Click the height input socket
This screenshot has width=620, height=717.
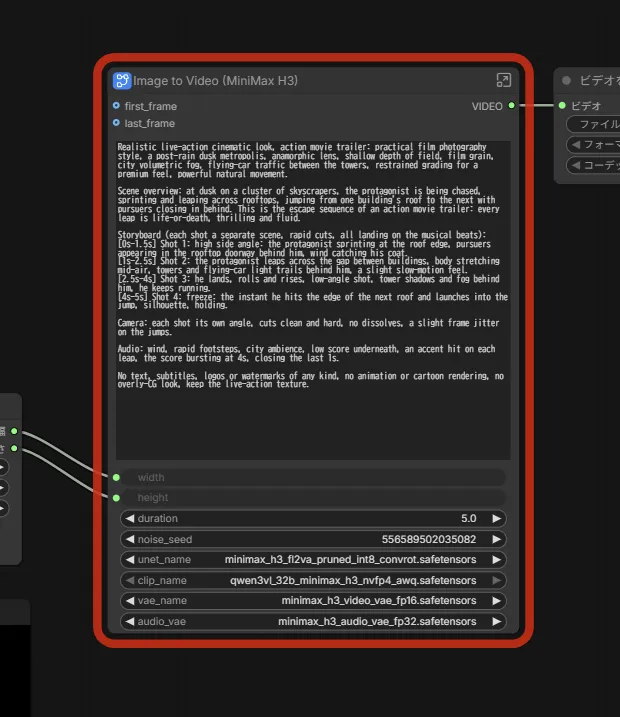click(x=116, y=498)
